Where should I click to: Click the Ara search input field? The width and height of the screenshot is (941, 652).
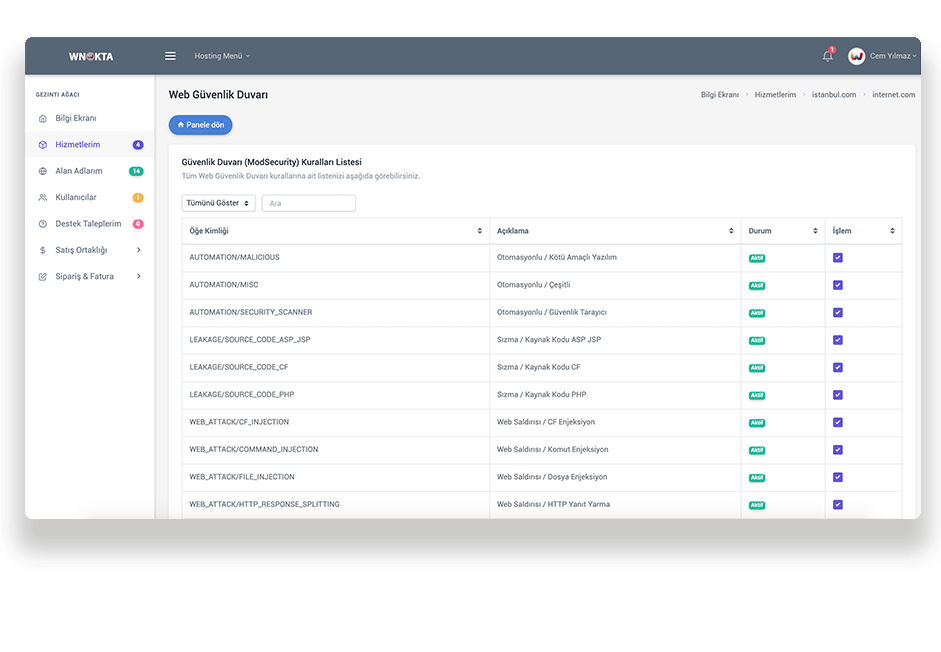click(x=308, y=203)
